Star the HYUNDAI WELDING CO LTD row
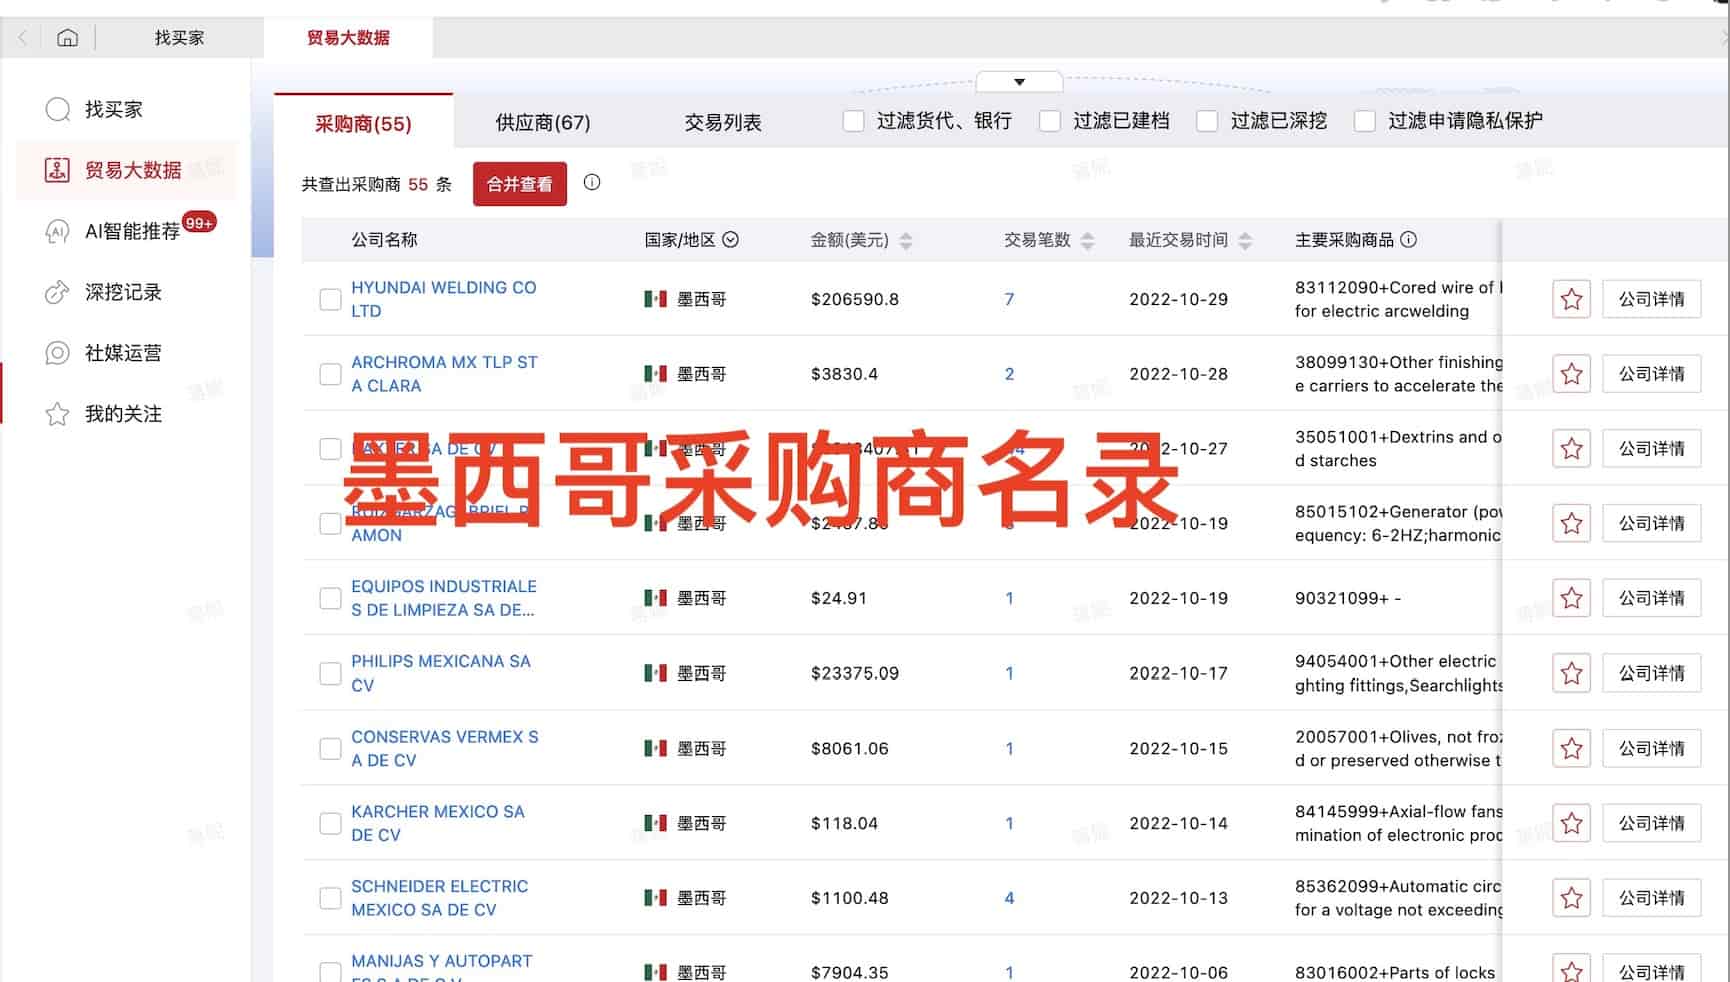The height and width of the screenshot is (982, 1730). coord(1571,299)
